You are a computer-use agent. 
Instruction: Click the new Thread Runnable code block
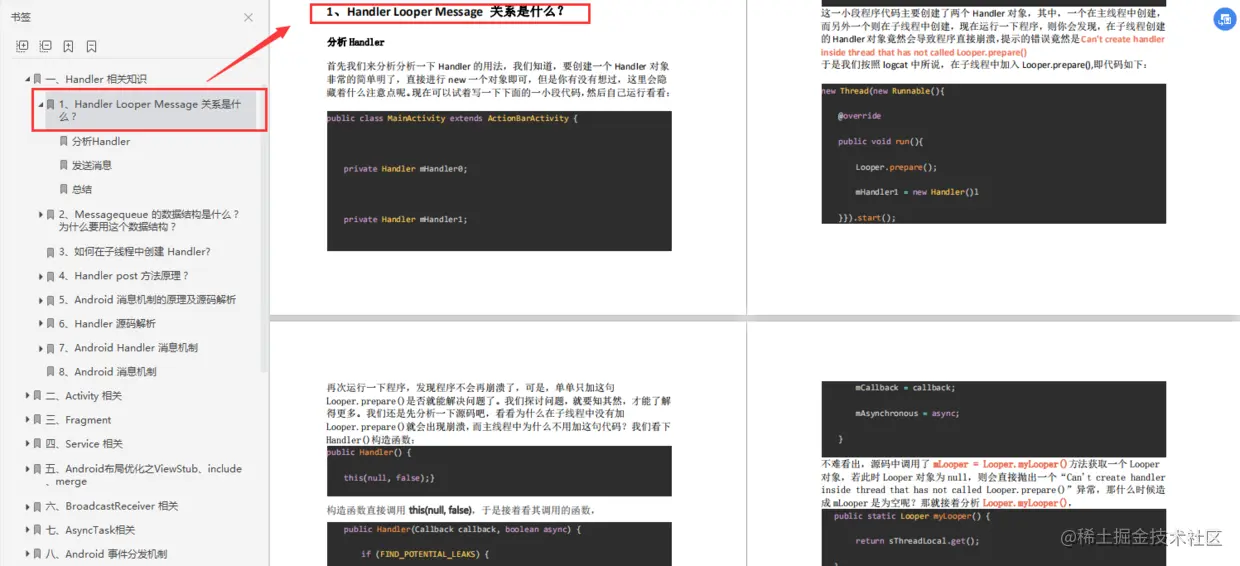coord(993,153)
